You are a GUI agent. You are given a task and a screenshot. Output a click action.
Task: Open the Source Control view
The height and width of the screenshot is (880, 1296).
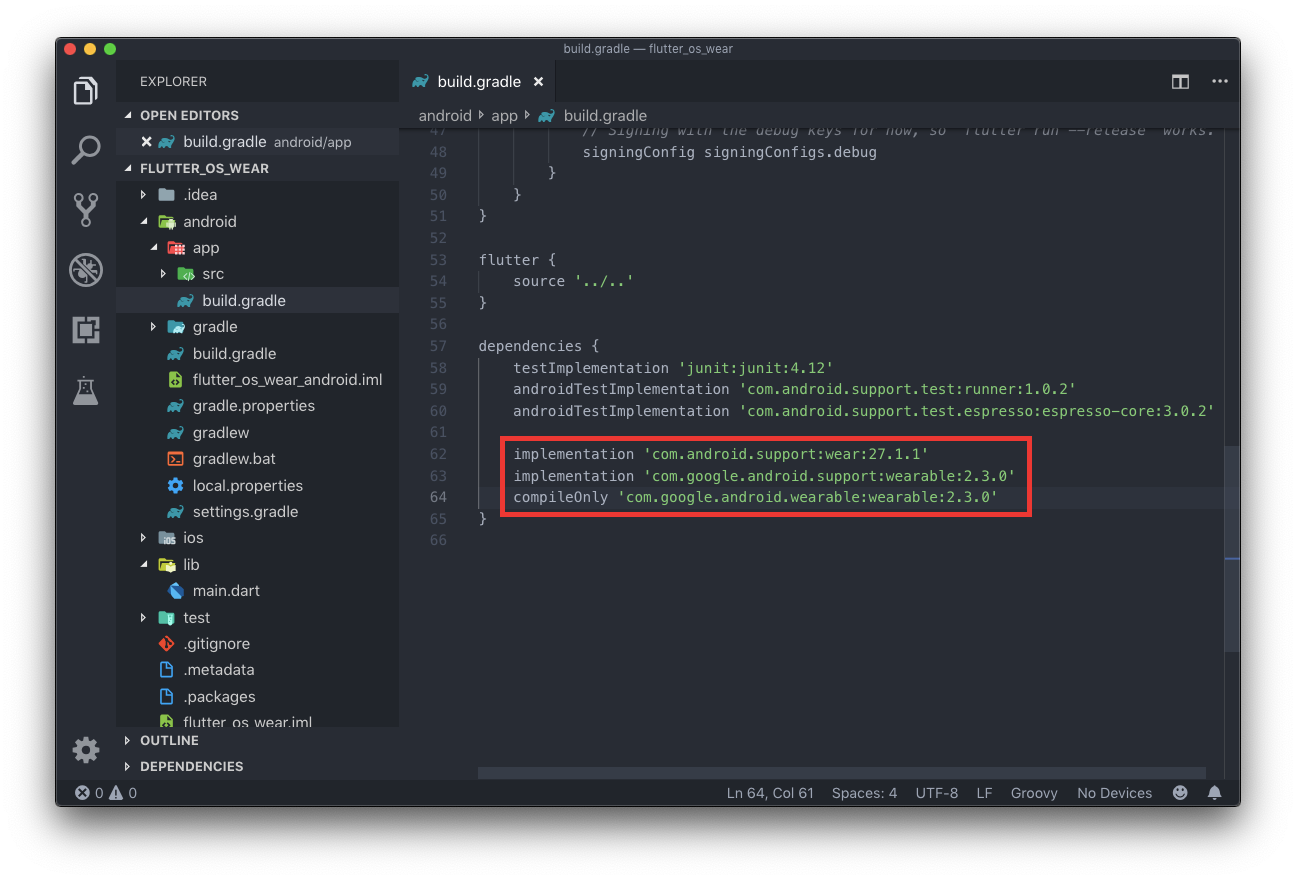coord(86,210)
